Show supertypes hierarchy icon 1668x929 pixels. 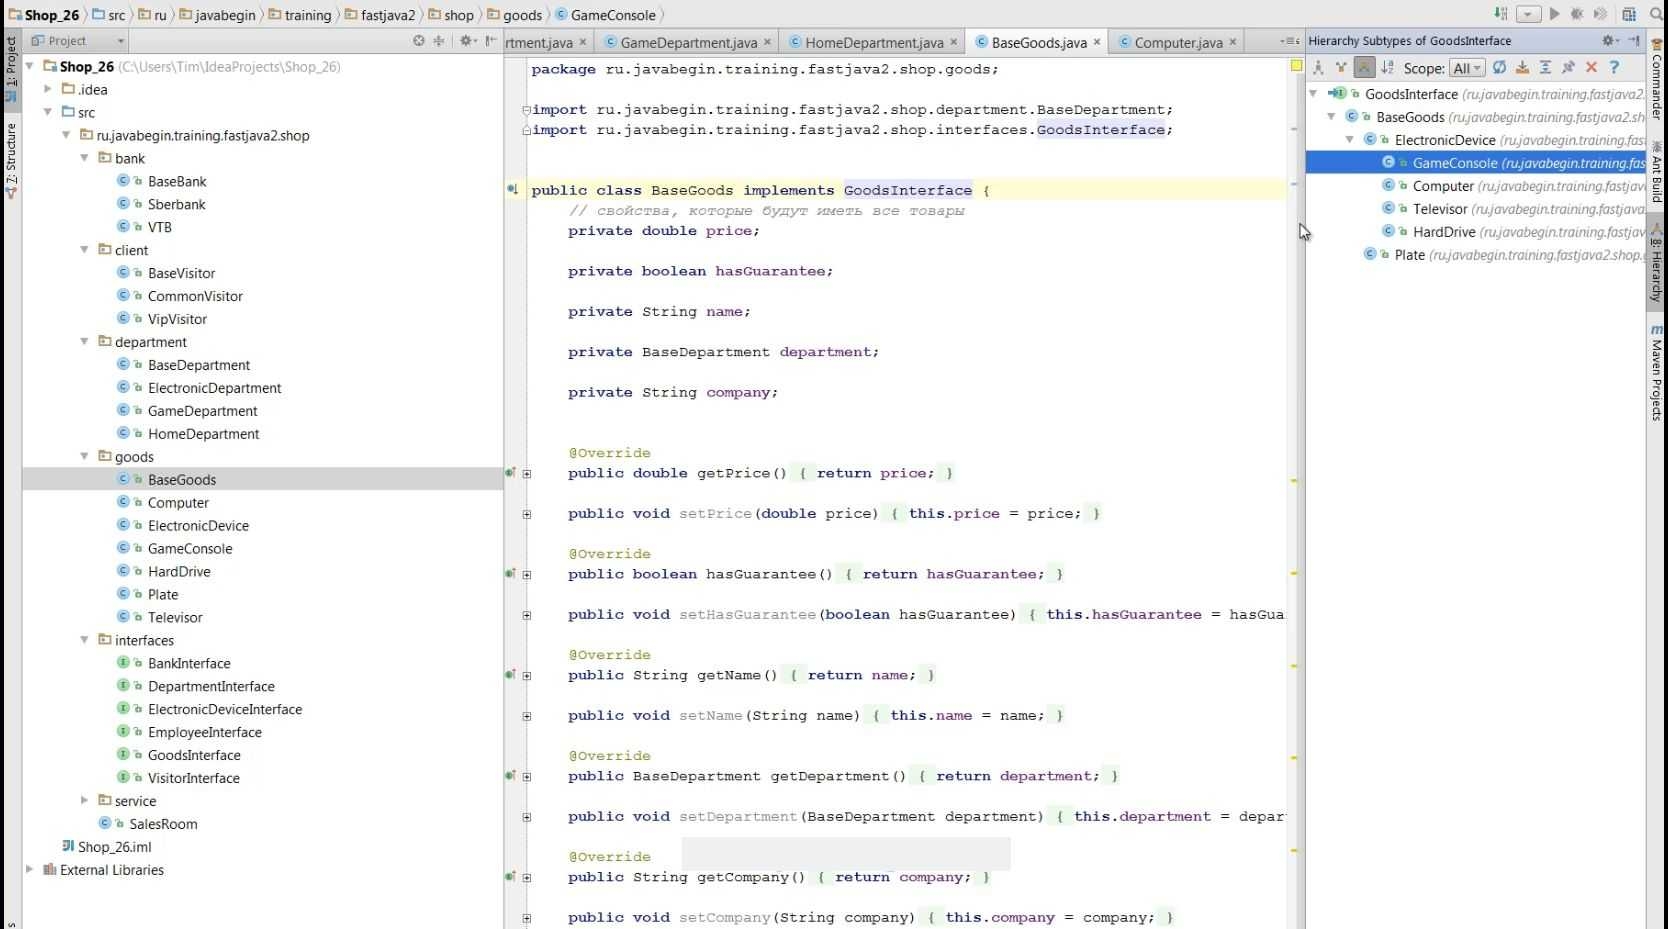pos(1341,67)
